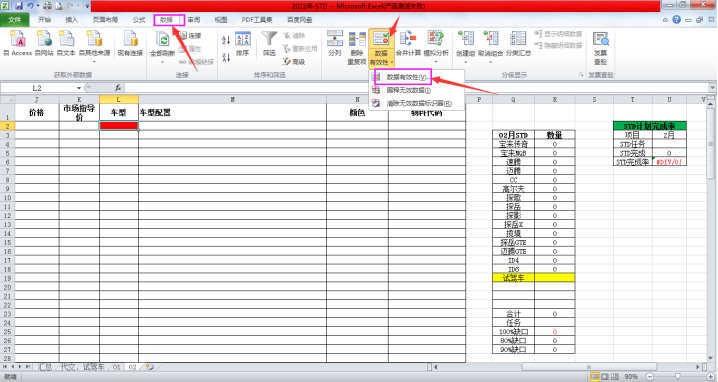Image resolution: width=718 pixels, height=382 pixels.
Task: Undo the last action
Action: [30, 6]
